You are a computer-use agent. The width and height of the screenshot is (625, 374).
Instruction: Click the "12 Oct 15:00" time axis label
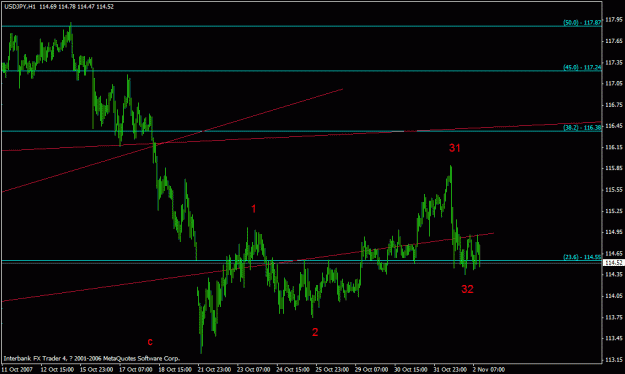(57, 370)
